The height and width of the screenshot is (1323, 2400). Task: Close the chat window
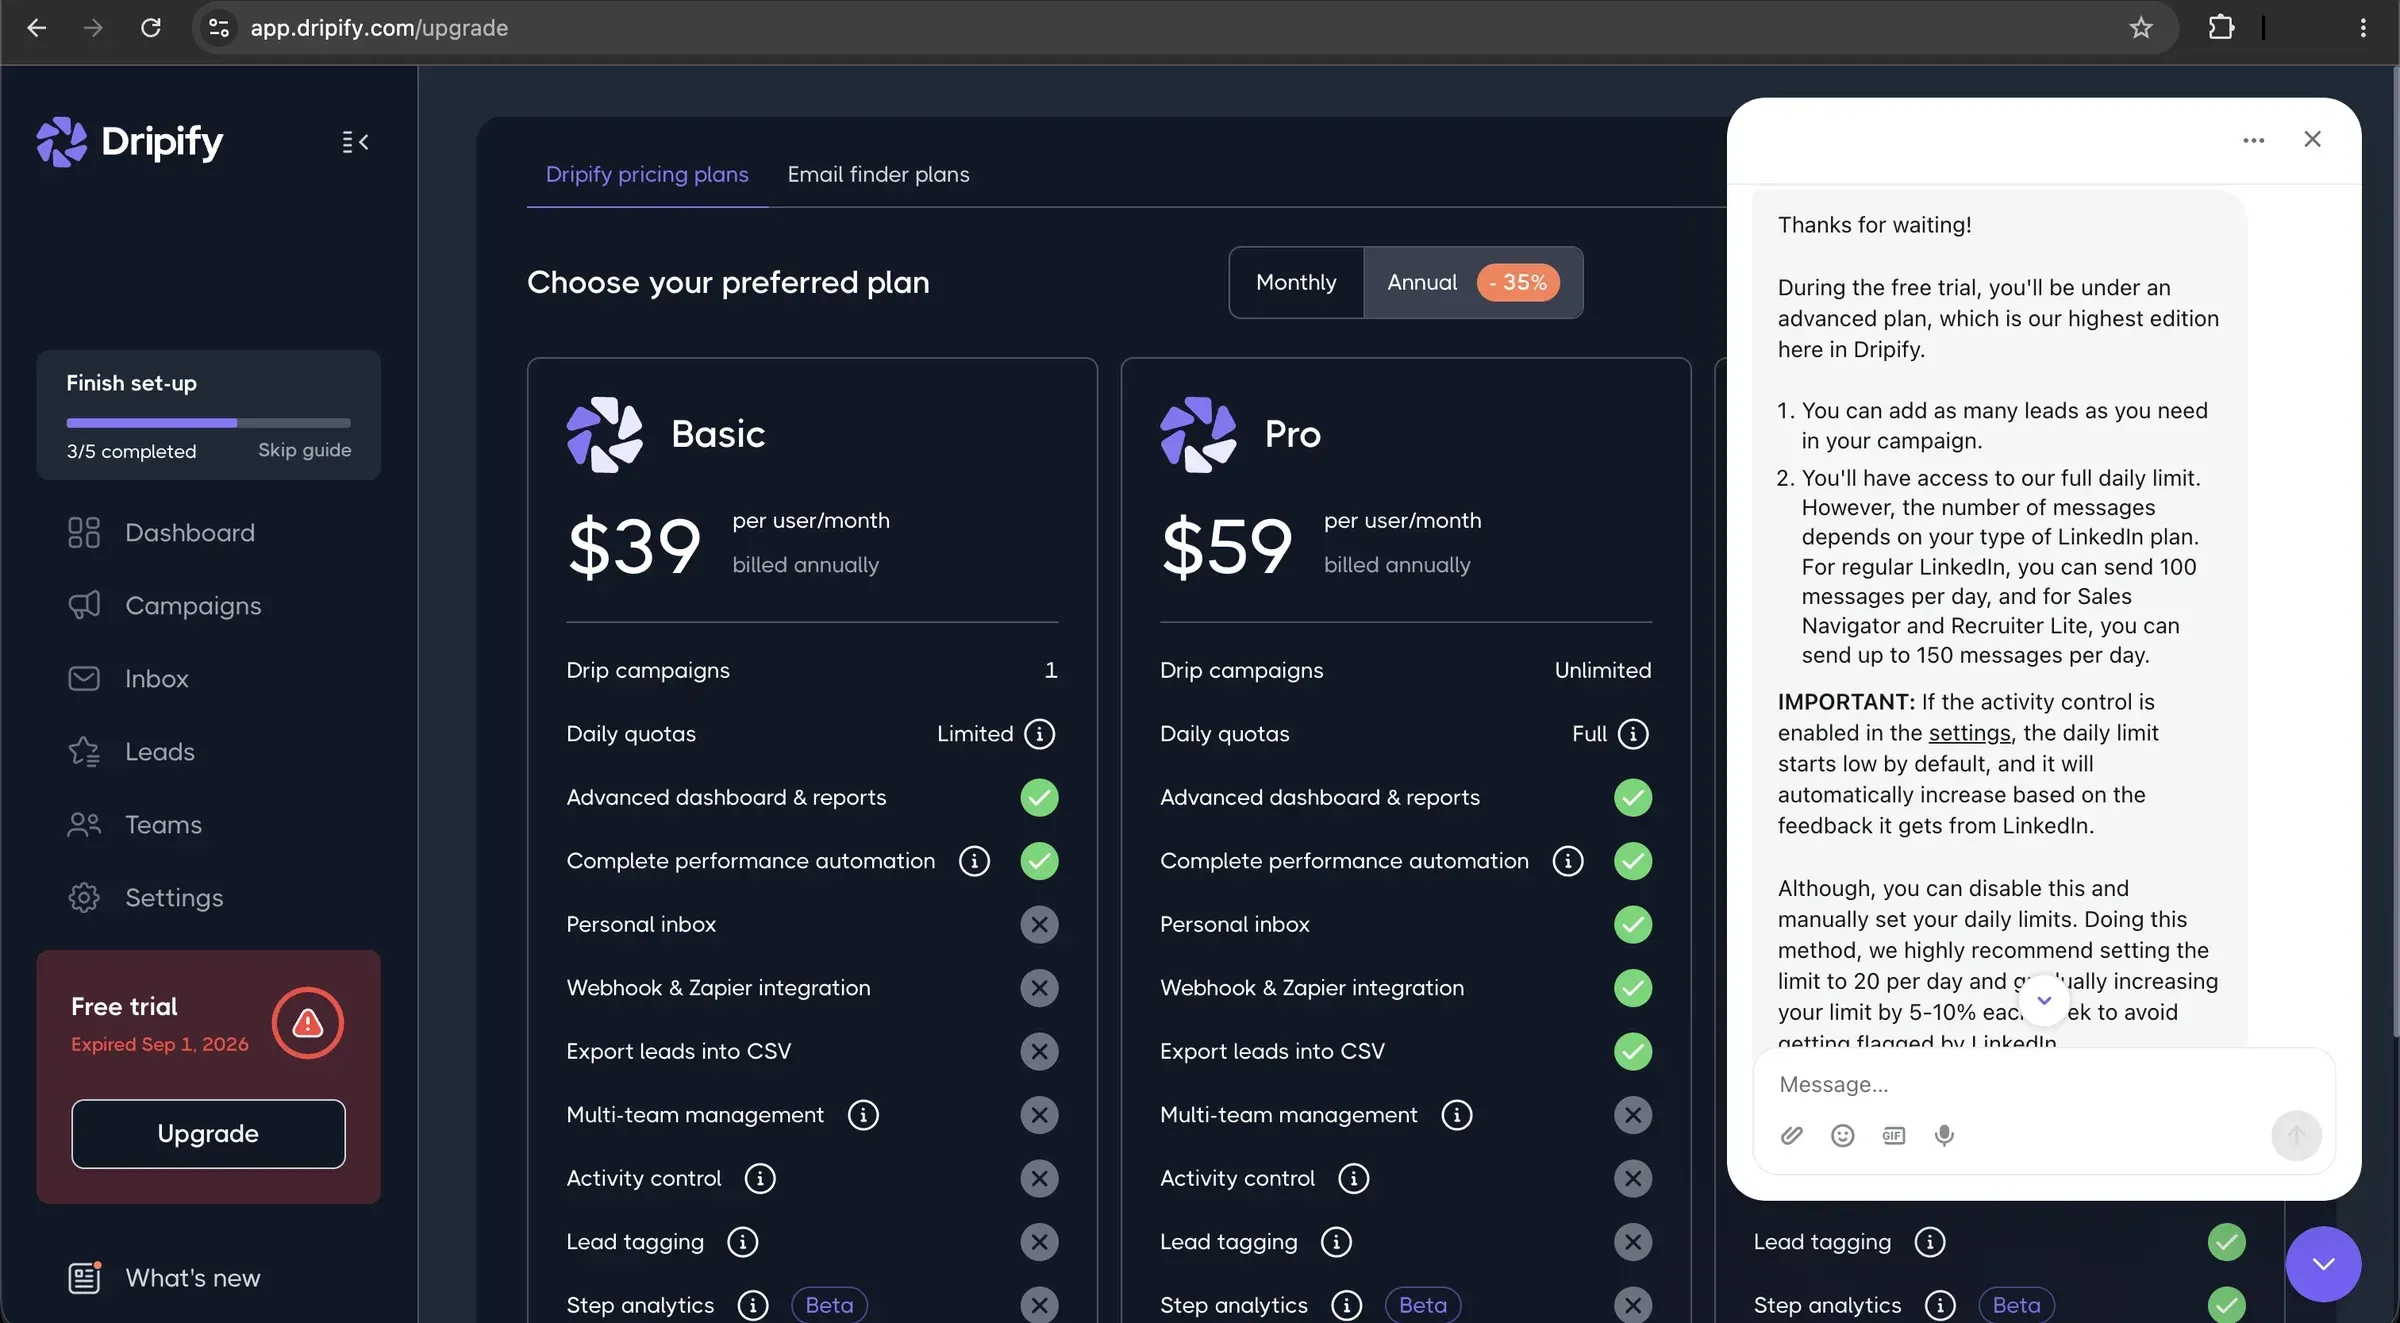(2312, 140)
